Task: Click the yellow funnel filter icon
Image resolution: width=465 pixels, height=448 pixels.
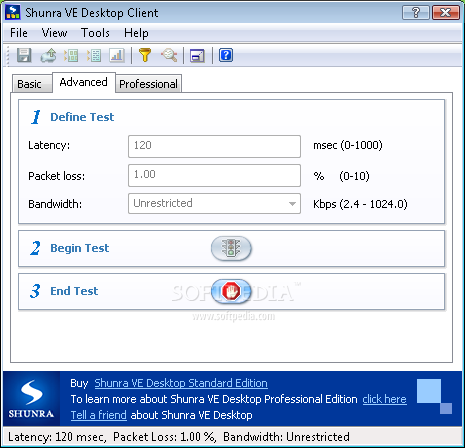Action: 145,55
